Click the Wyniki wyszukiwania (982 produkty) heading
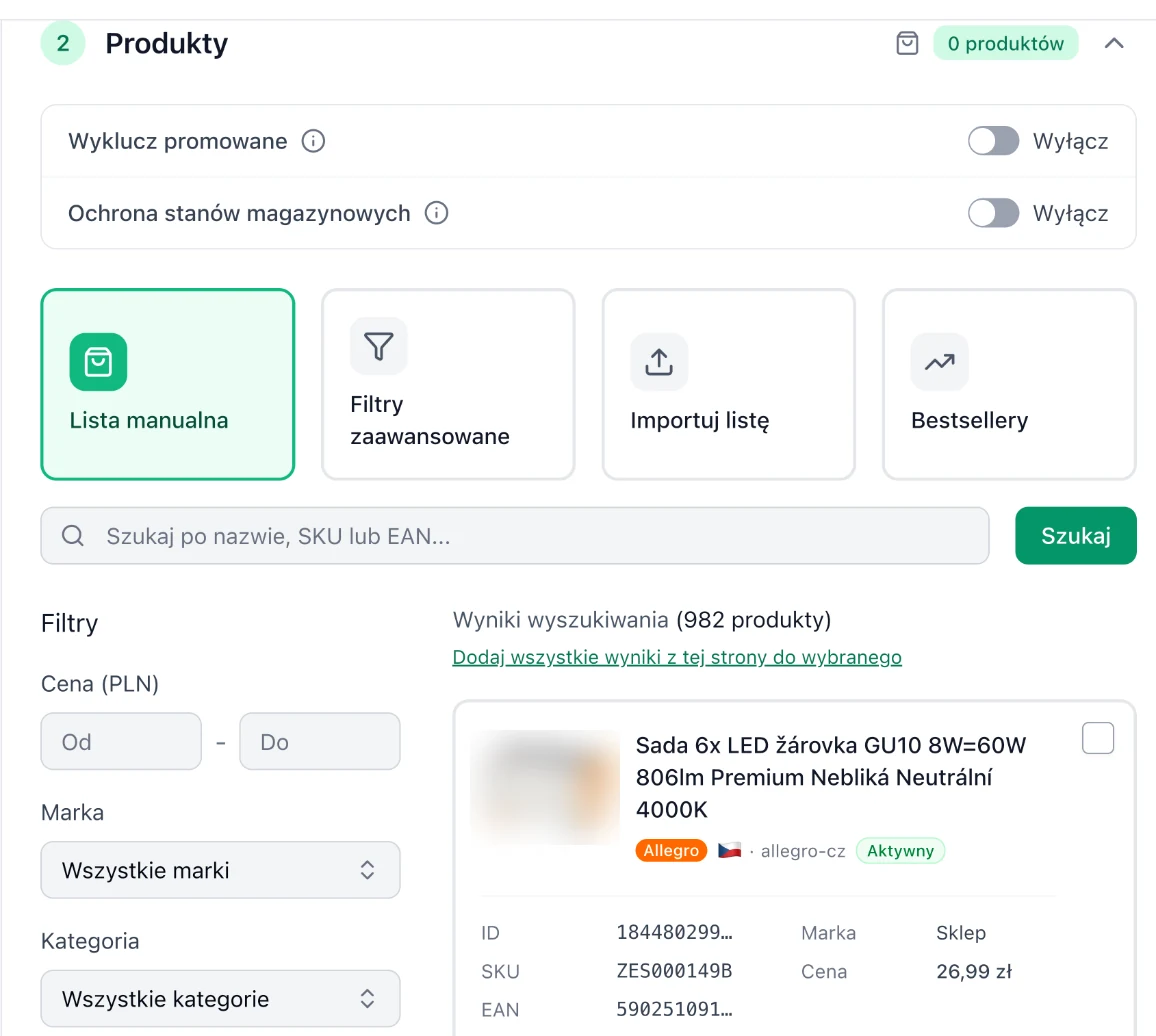 [x=641, y=620]
